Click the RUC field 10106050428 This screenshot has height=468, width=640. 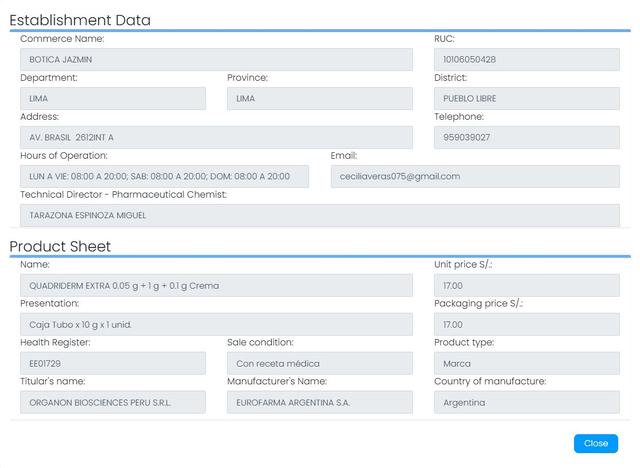click(527, 59)
